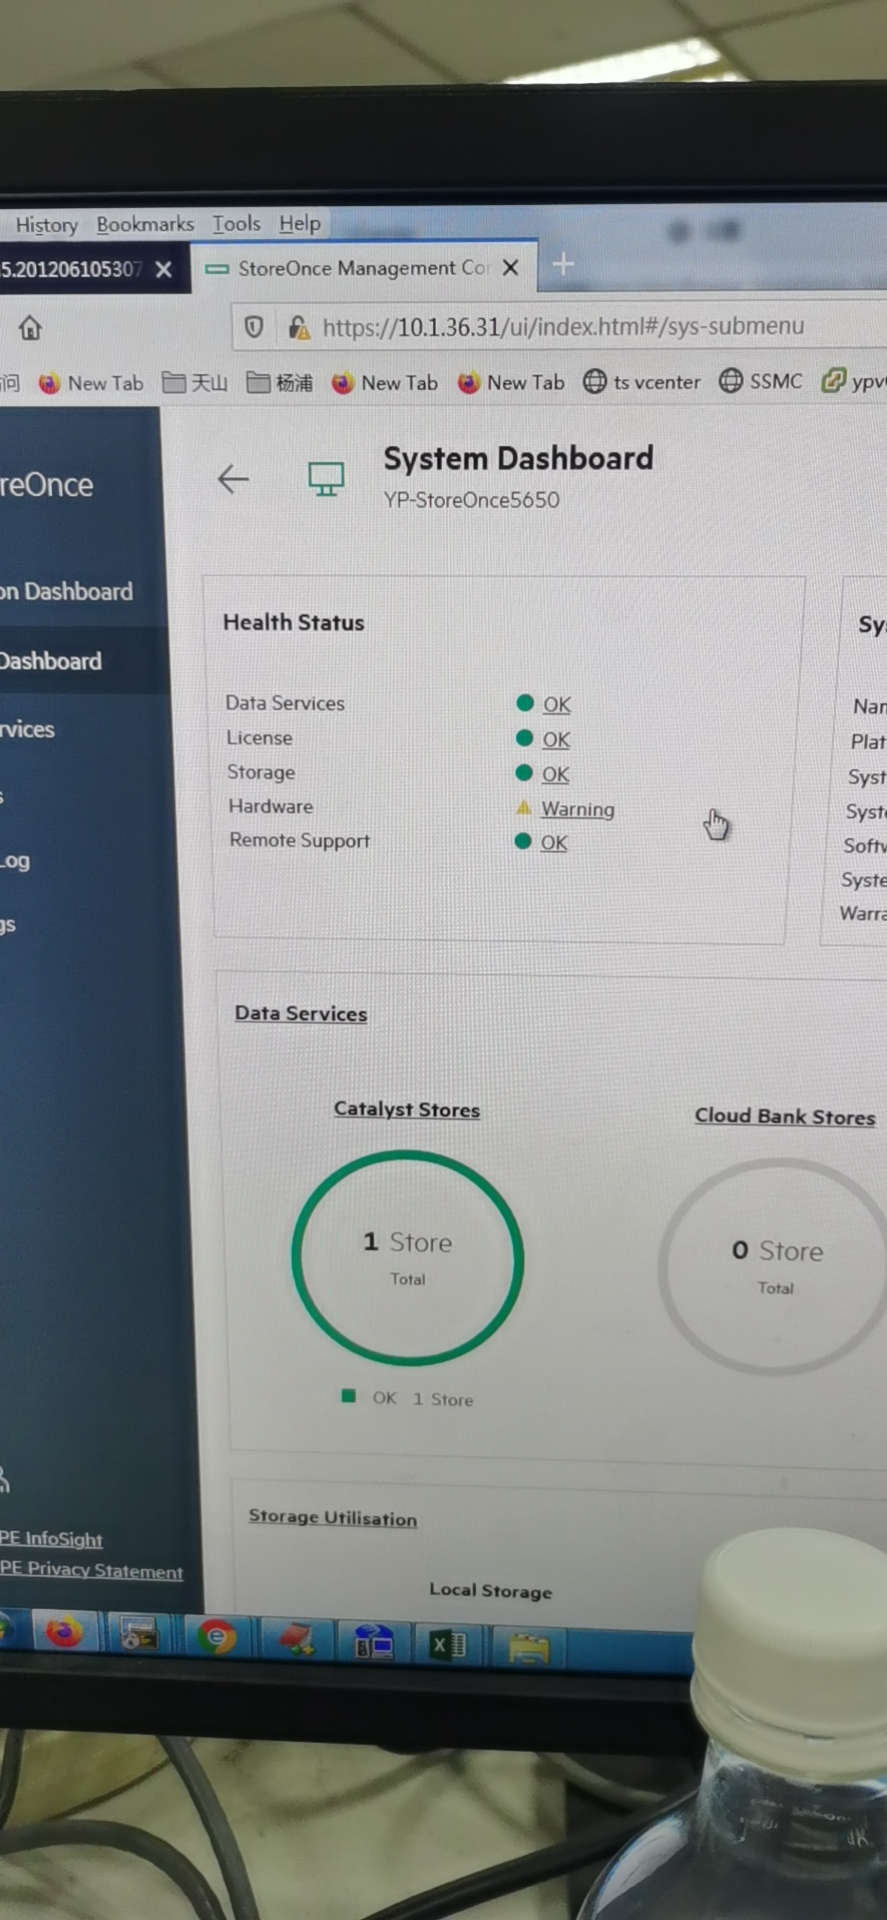Open the ts vcenter bookmark

click(642, 381)
